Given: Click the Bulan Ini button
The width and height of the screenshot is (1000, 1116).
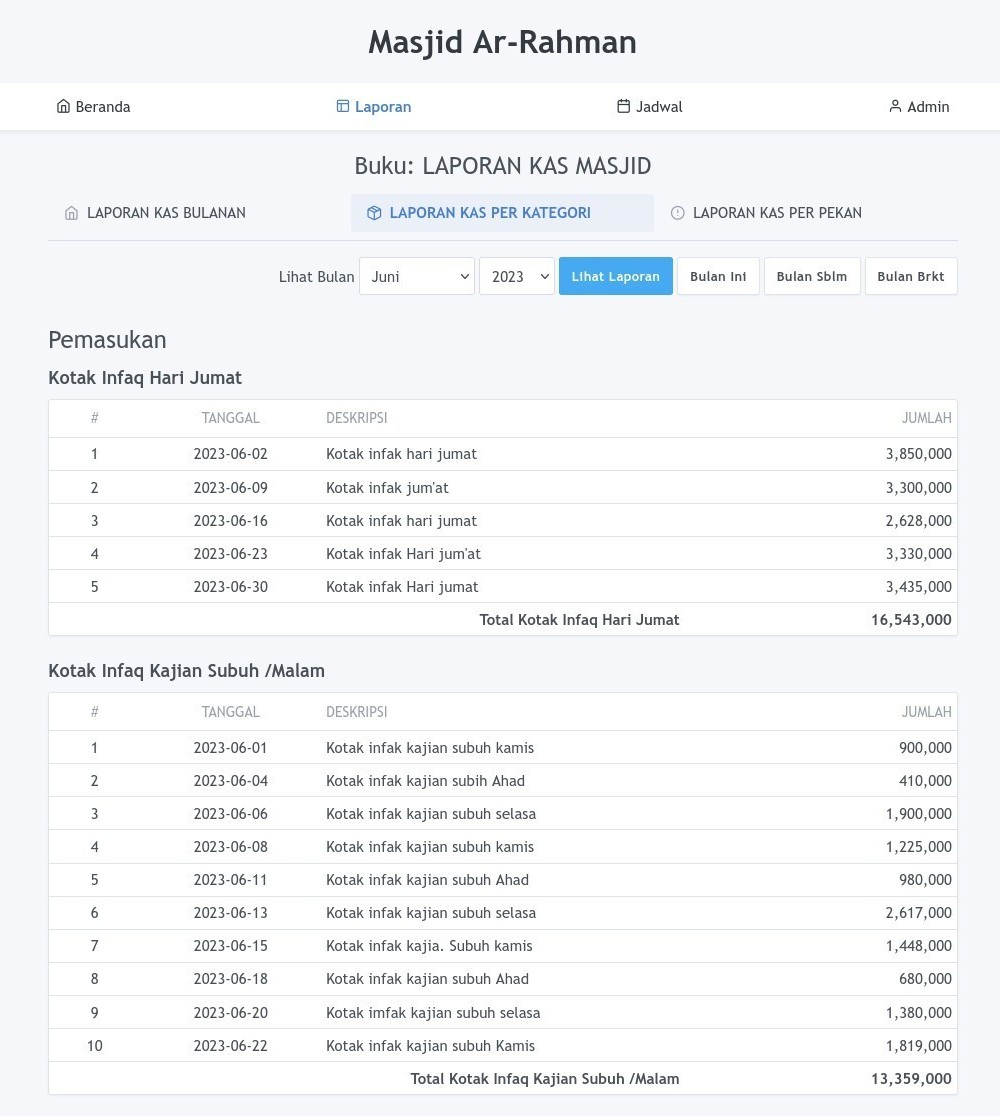Looking at the screenshot, I should [718, 276].
